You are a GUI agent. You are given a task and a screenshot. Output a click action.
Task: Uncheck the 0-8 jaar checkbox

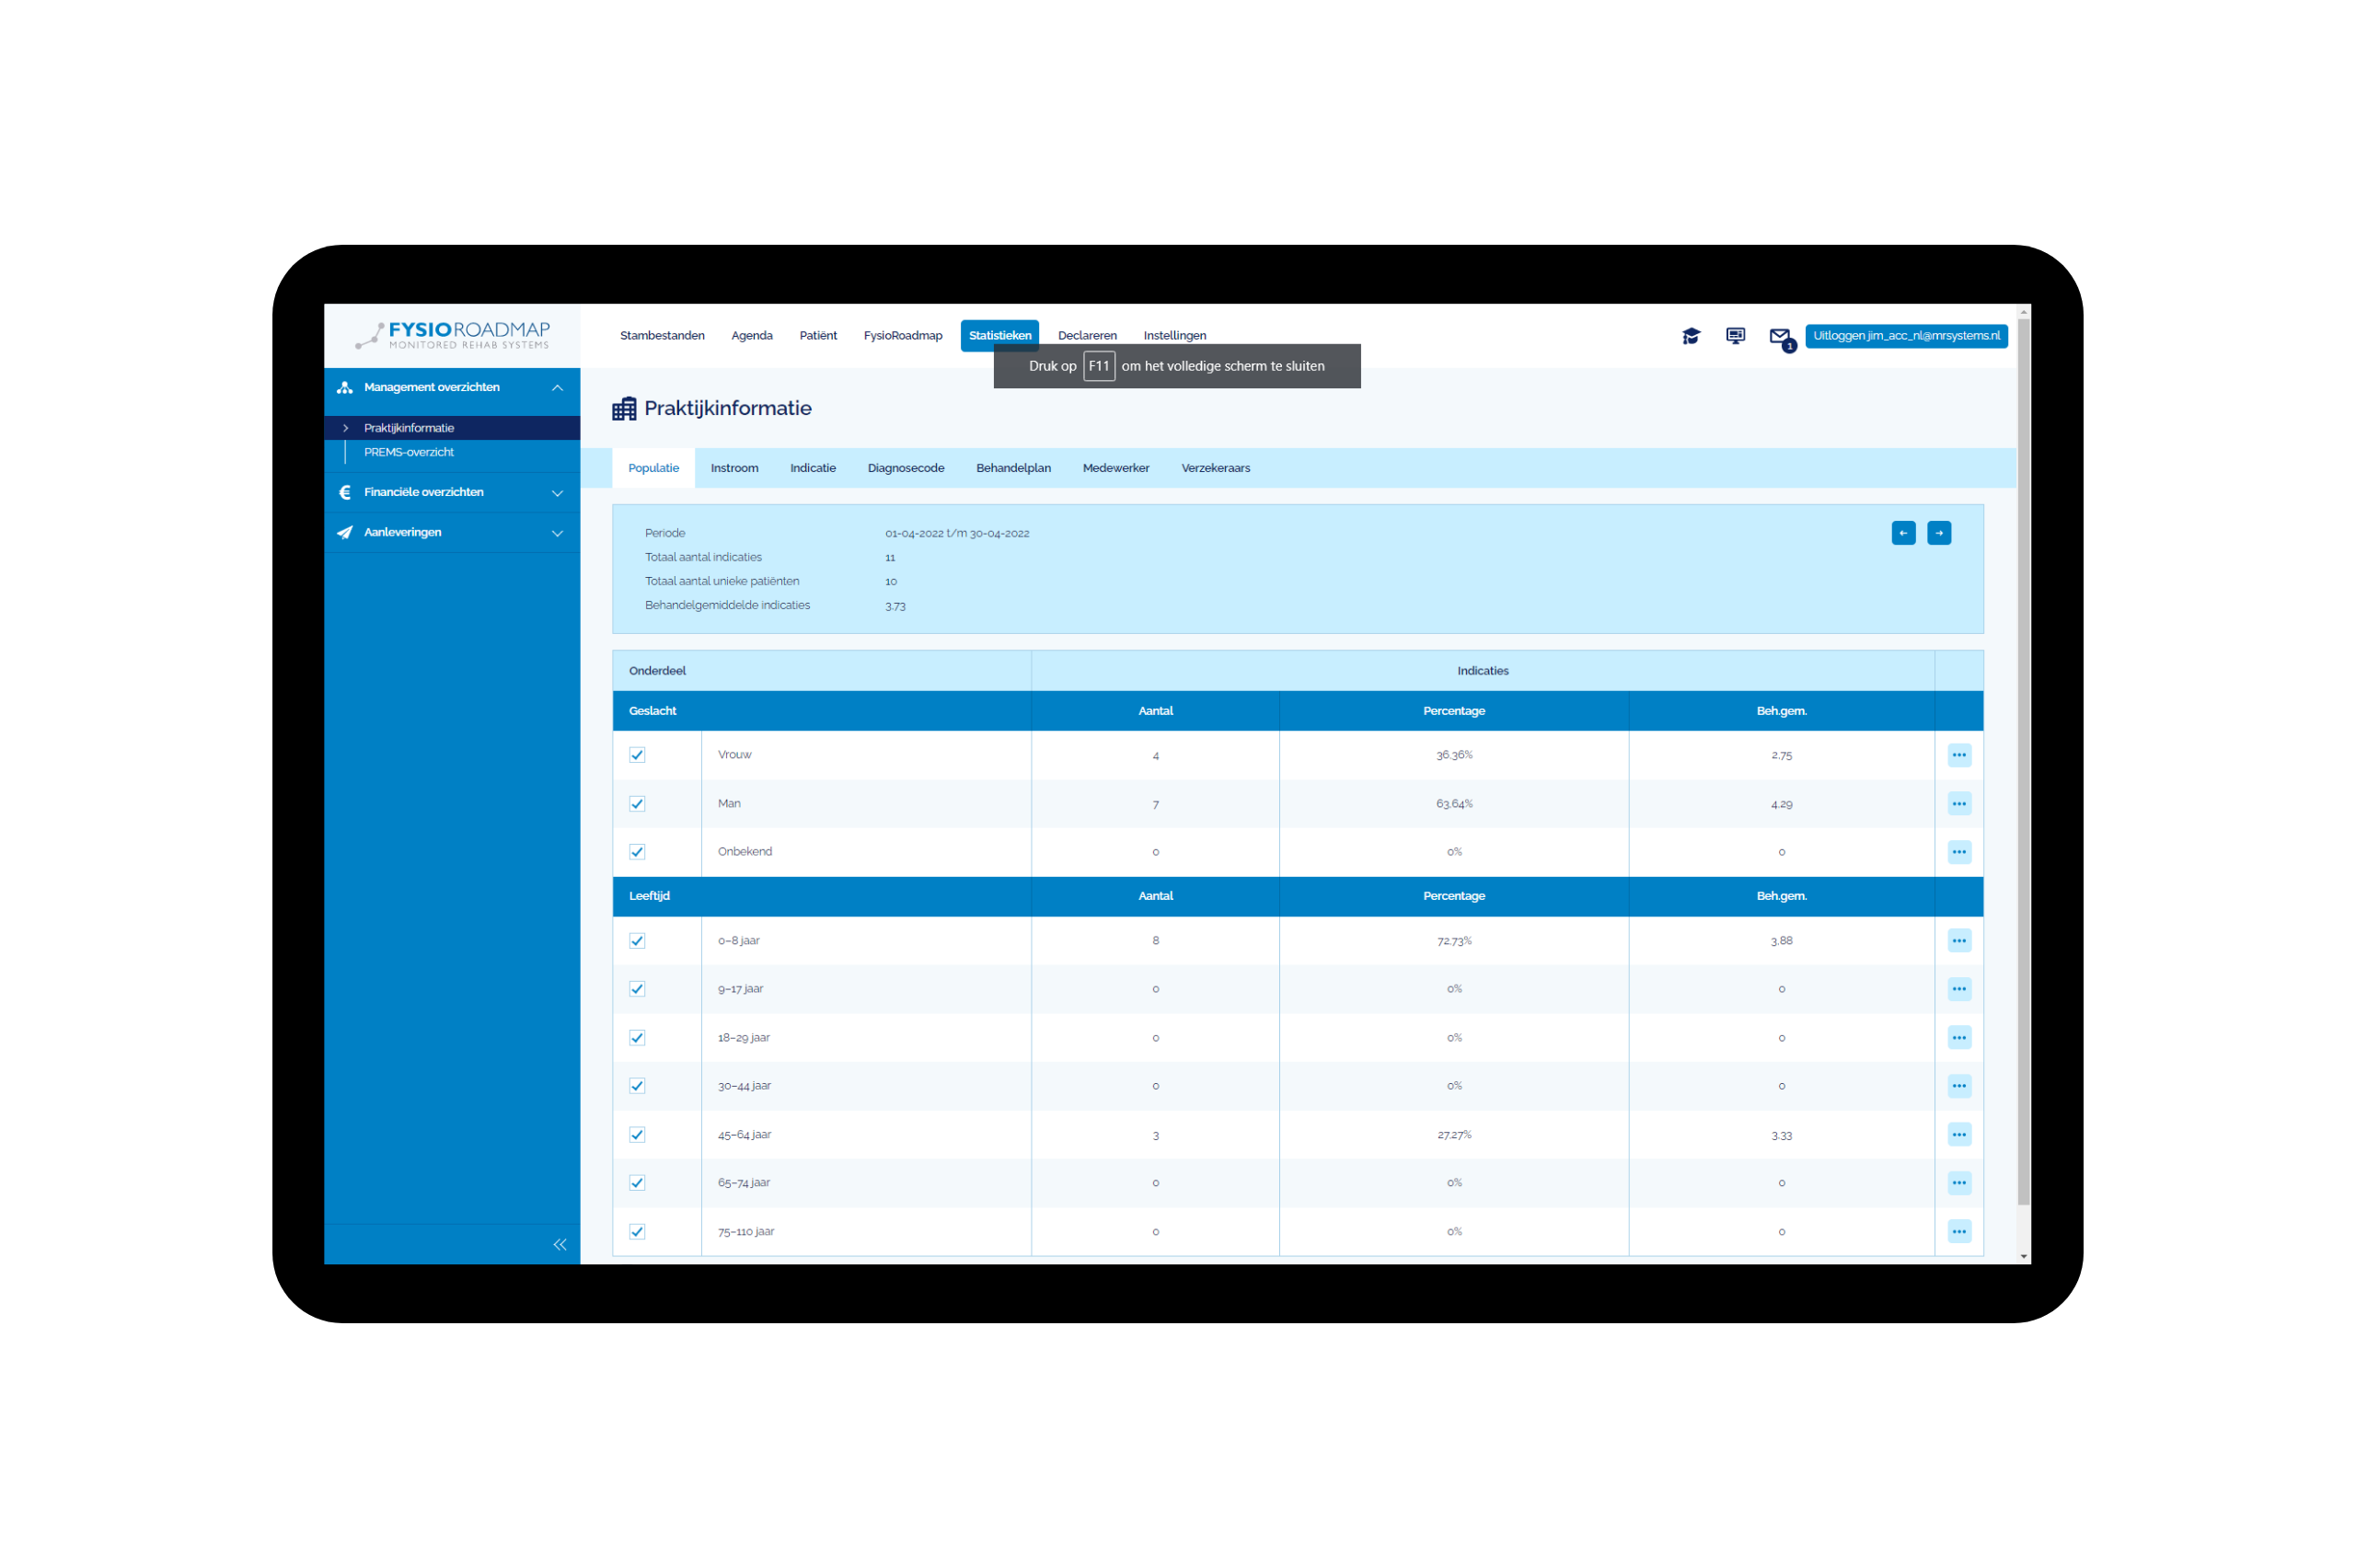[637, 941]
